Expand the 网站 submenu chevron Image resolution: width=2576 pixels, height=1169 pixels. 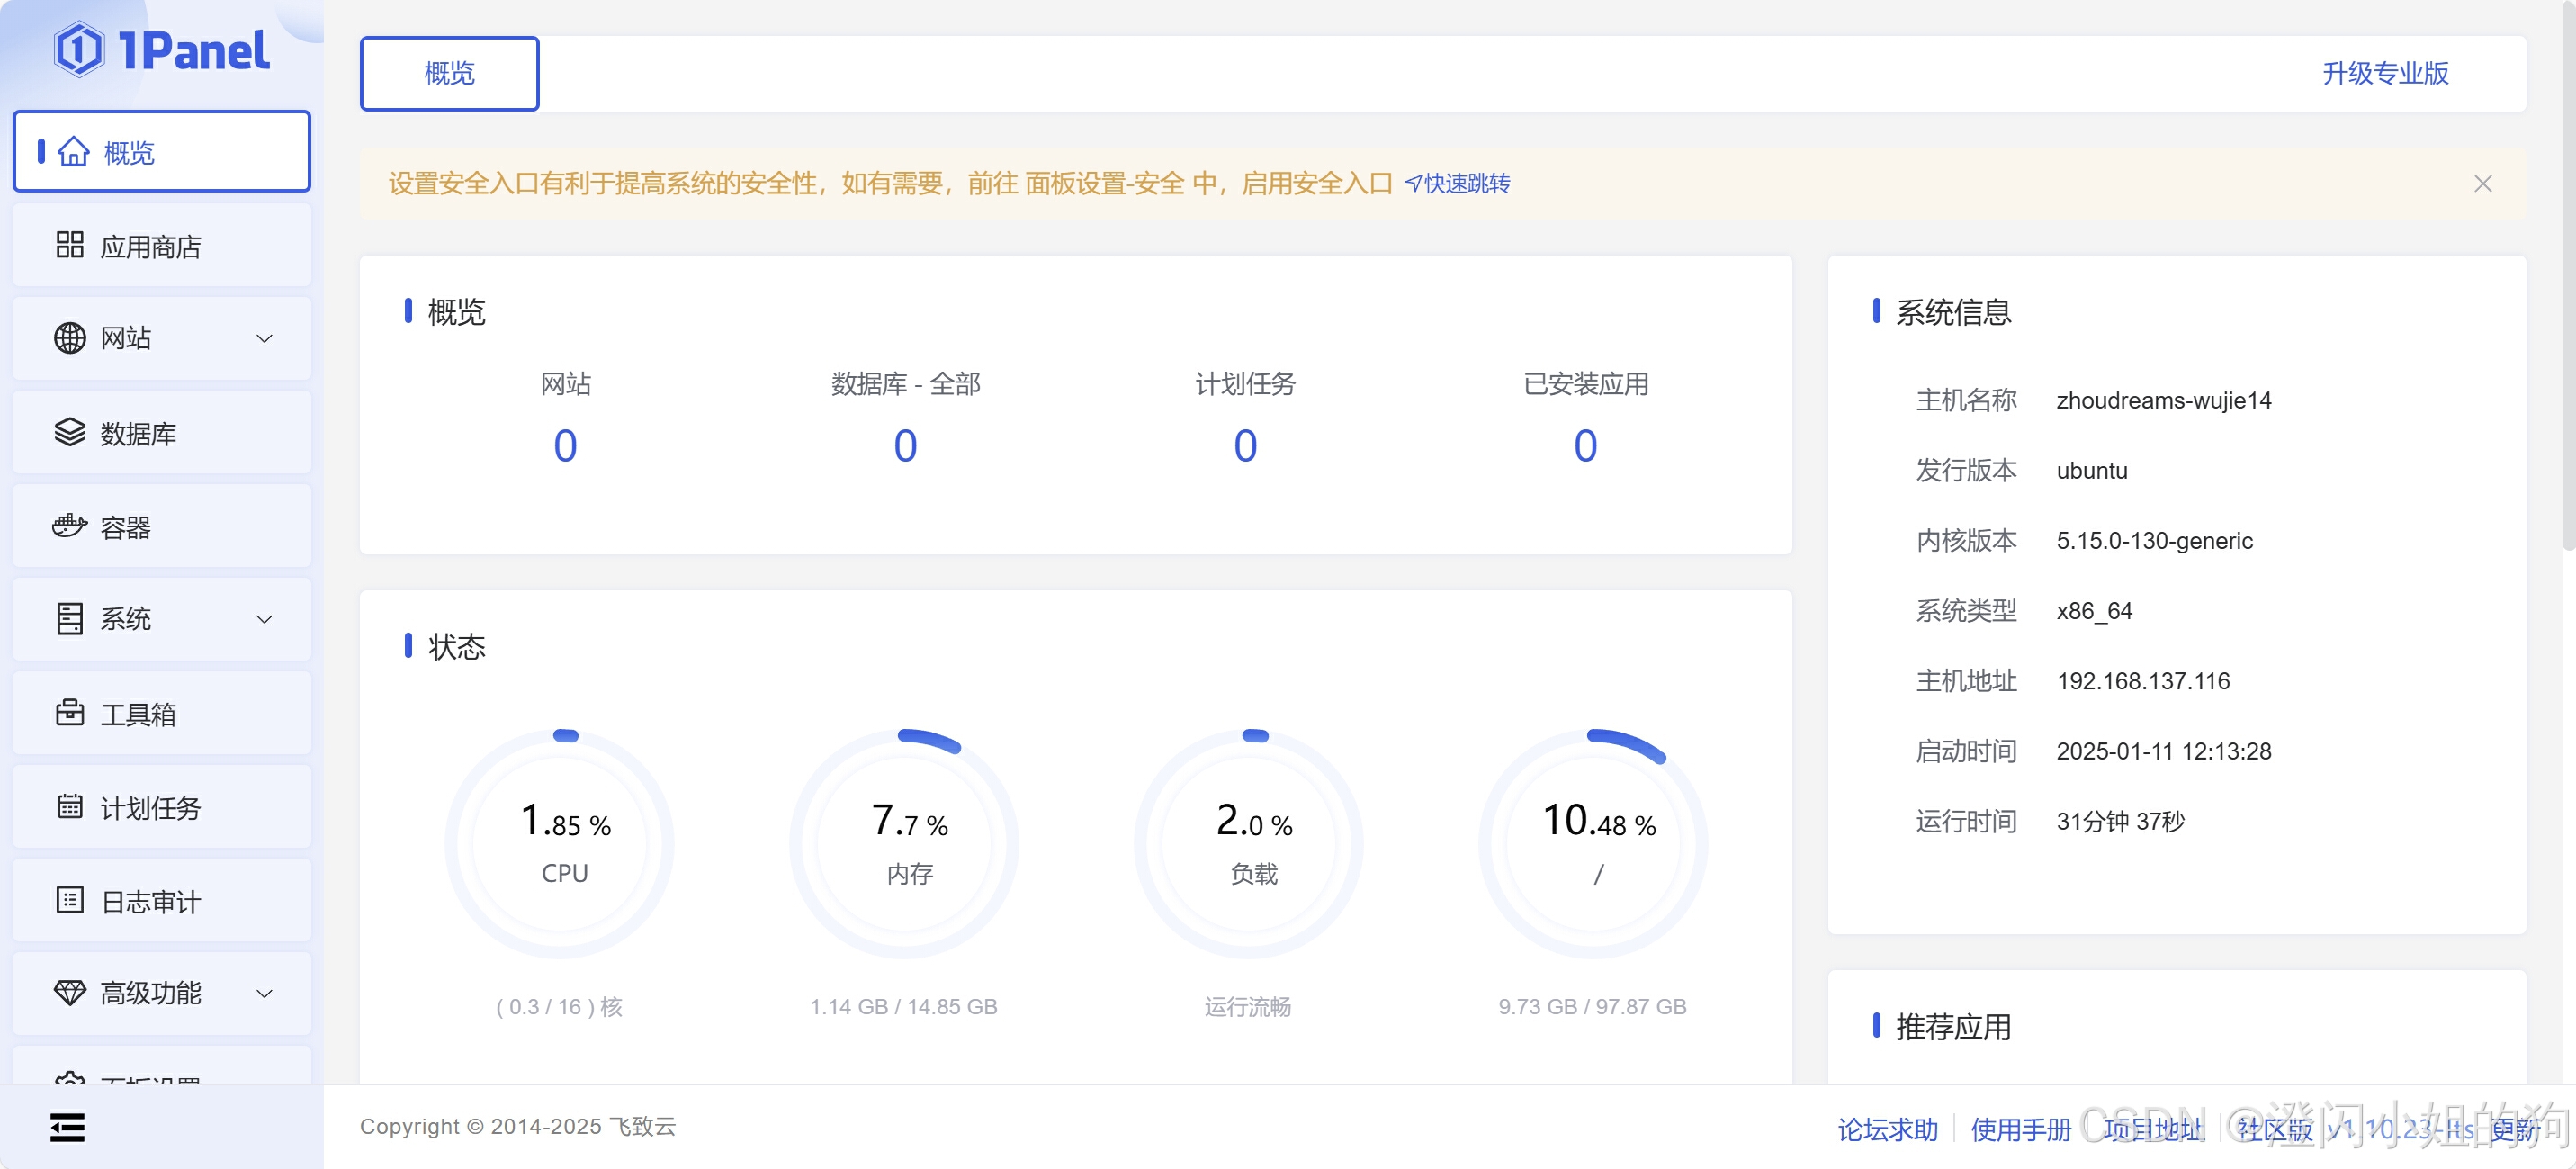point(264,339)
